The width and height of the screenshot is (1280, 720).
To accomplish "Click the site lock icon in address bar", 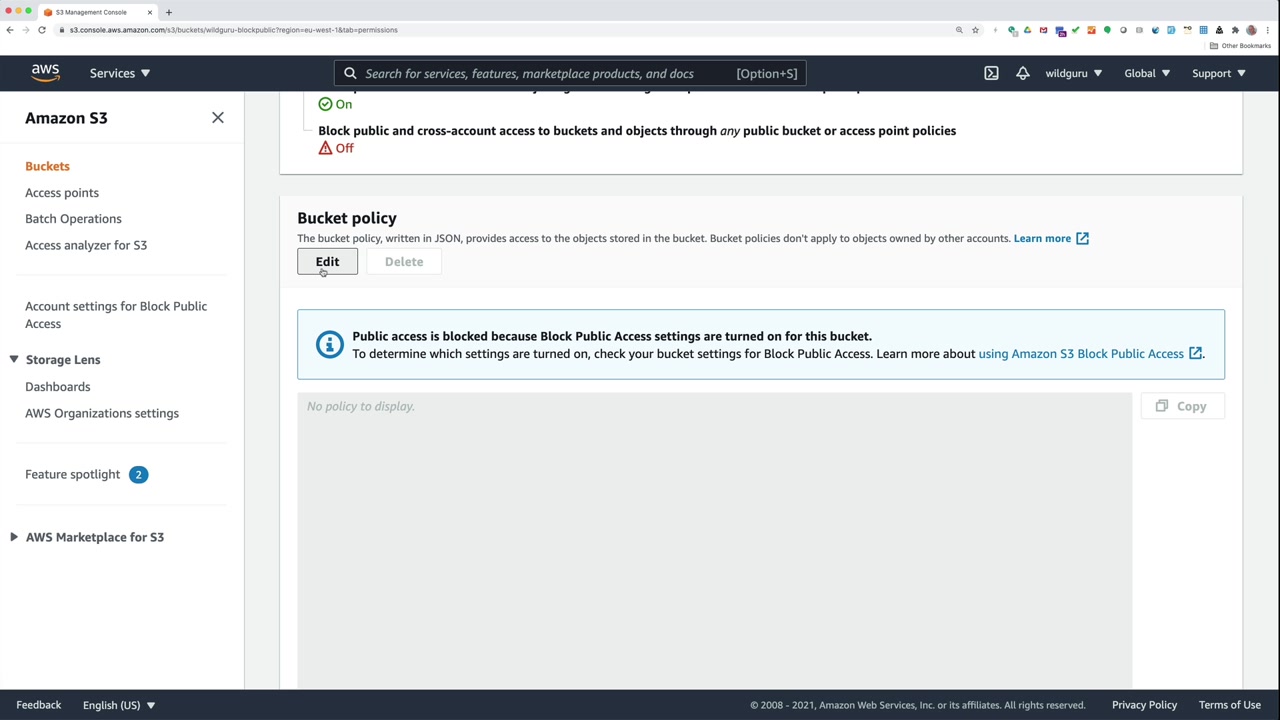I will point(62,30).
